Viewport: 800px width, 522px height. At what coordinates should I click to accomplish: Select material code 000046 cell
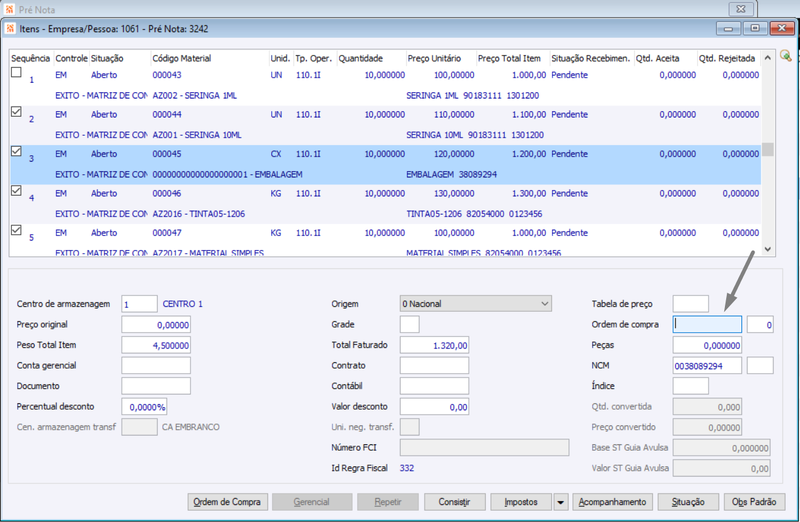(x=167, y=193)
